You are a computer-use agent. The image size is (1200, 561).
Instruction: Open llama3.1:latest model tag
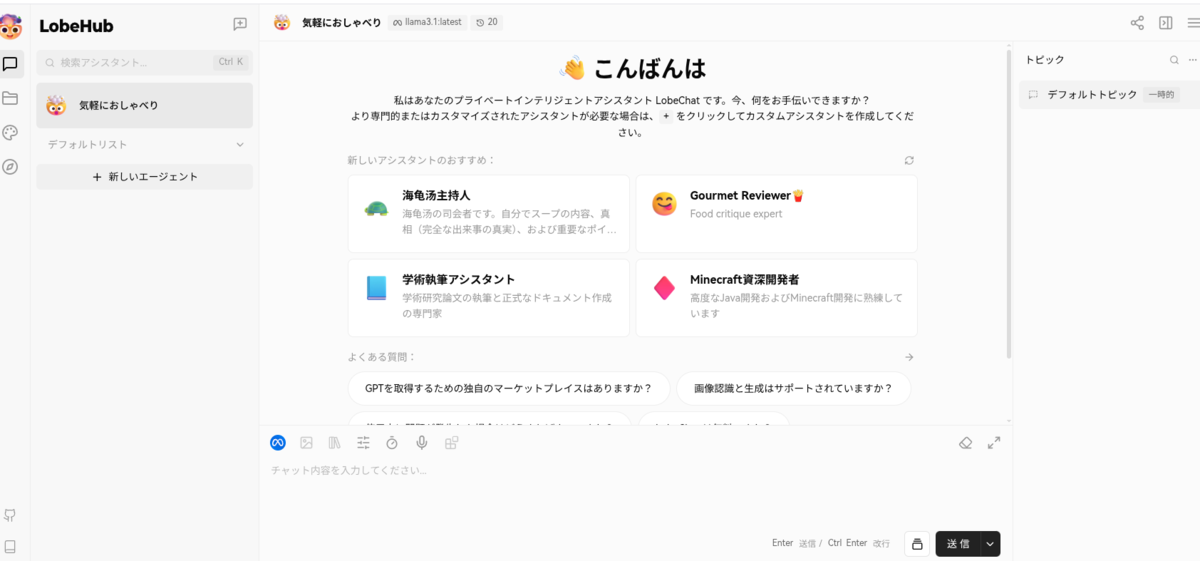point(427,22)
